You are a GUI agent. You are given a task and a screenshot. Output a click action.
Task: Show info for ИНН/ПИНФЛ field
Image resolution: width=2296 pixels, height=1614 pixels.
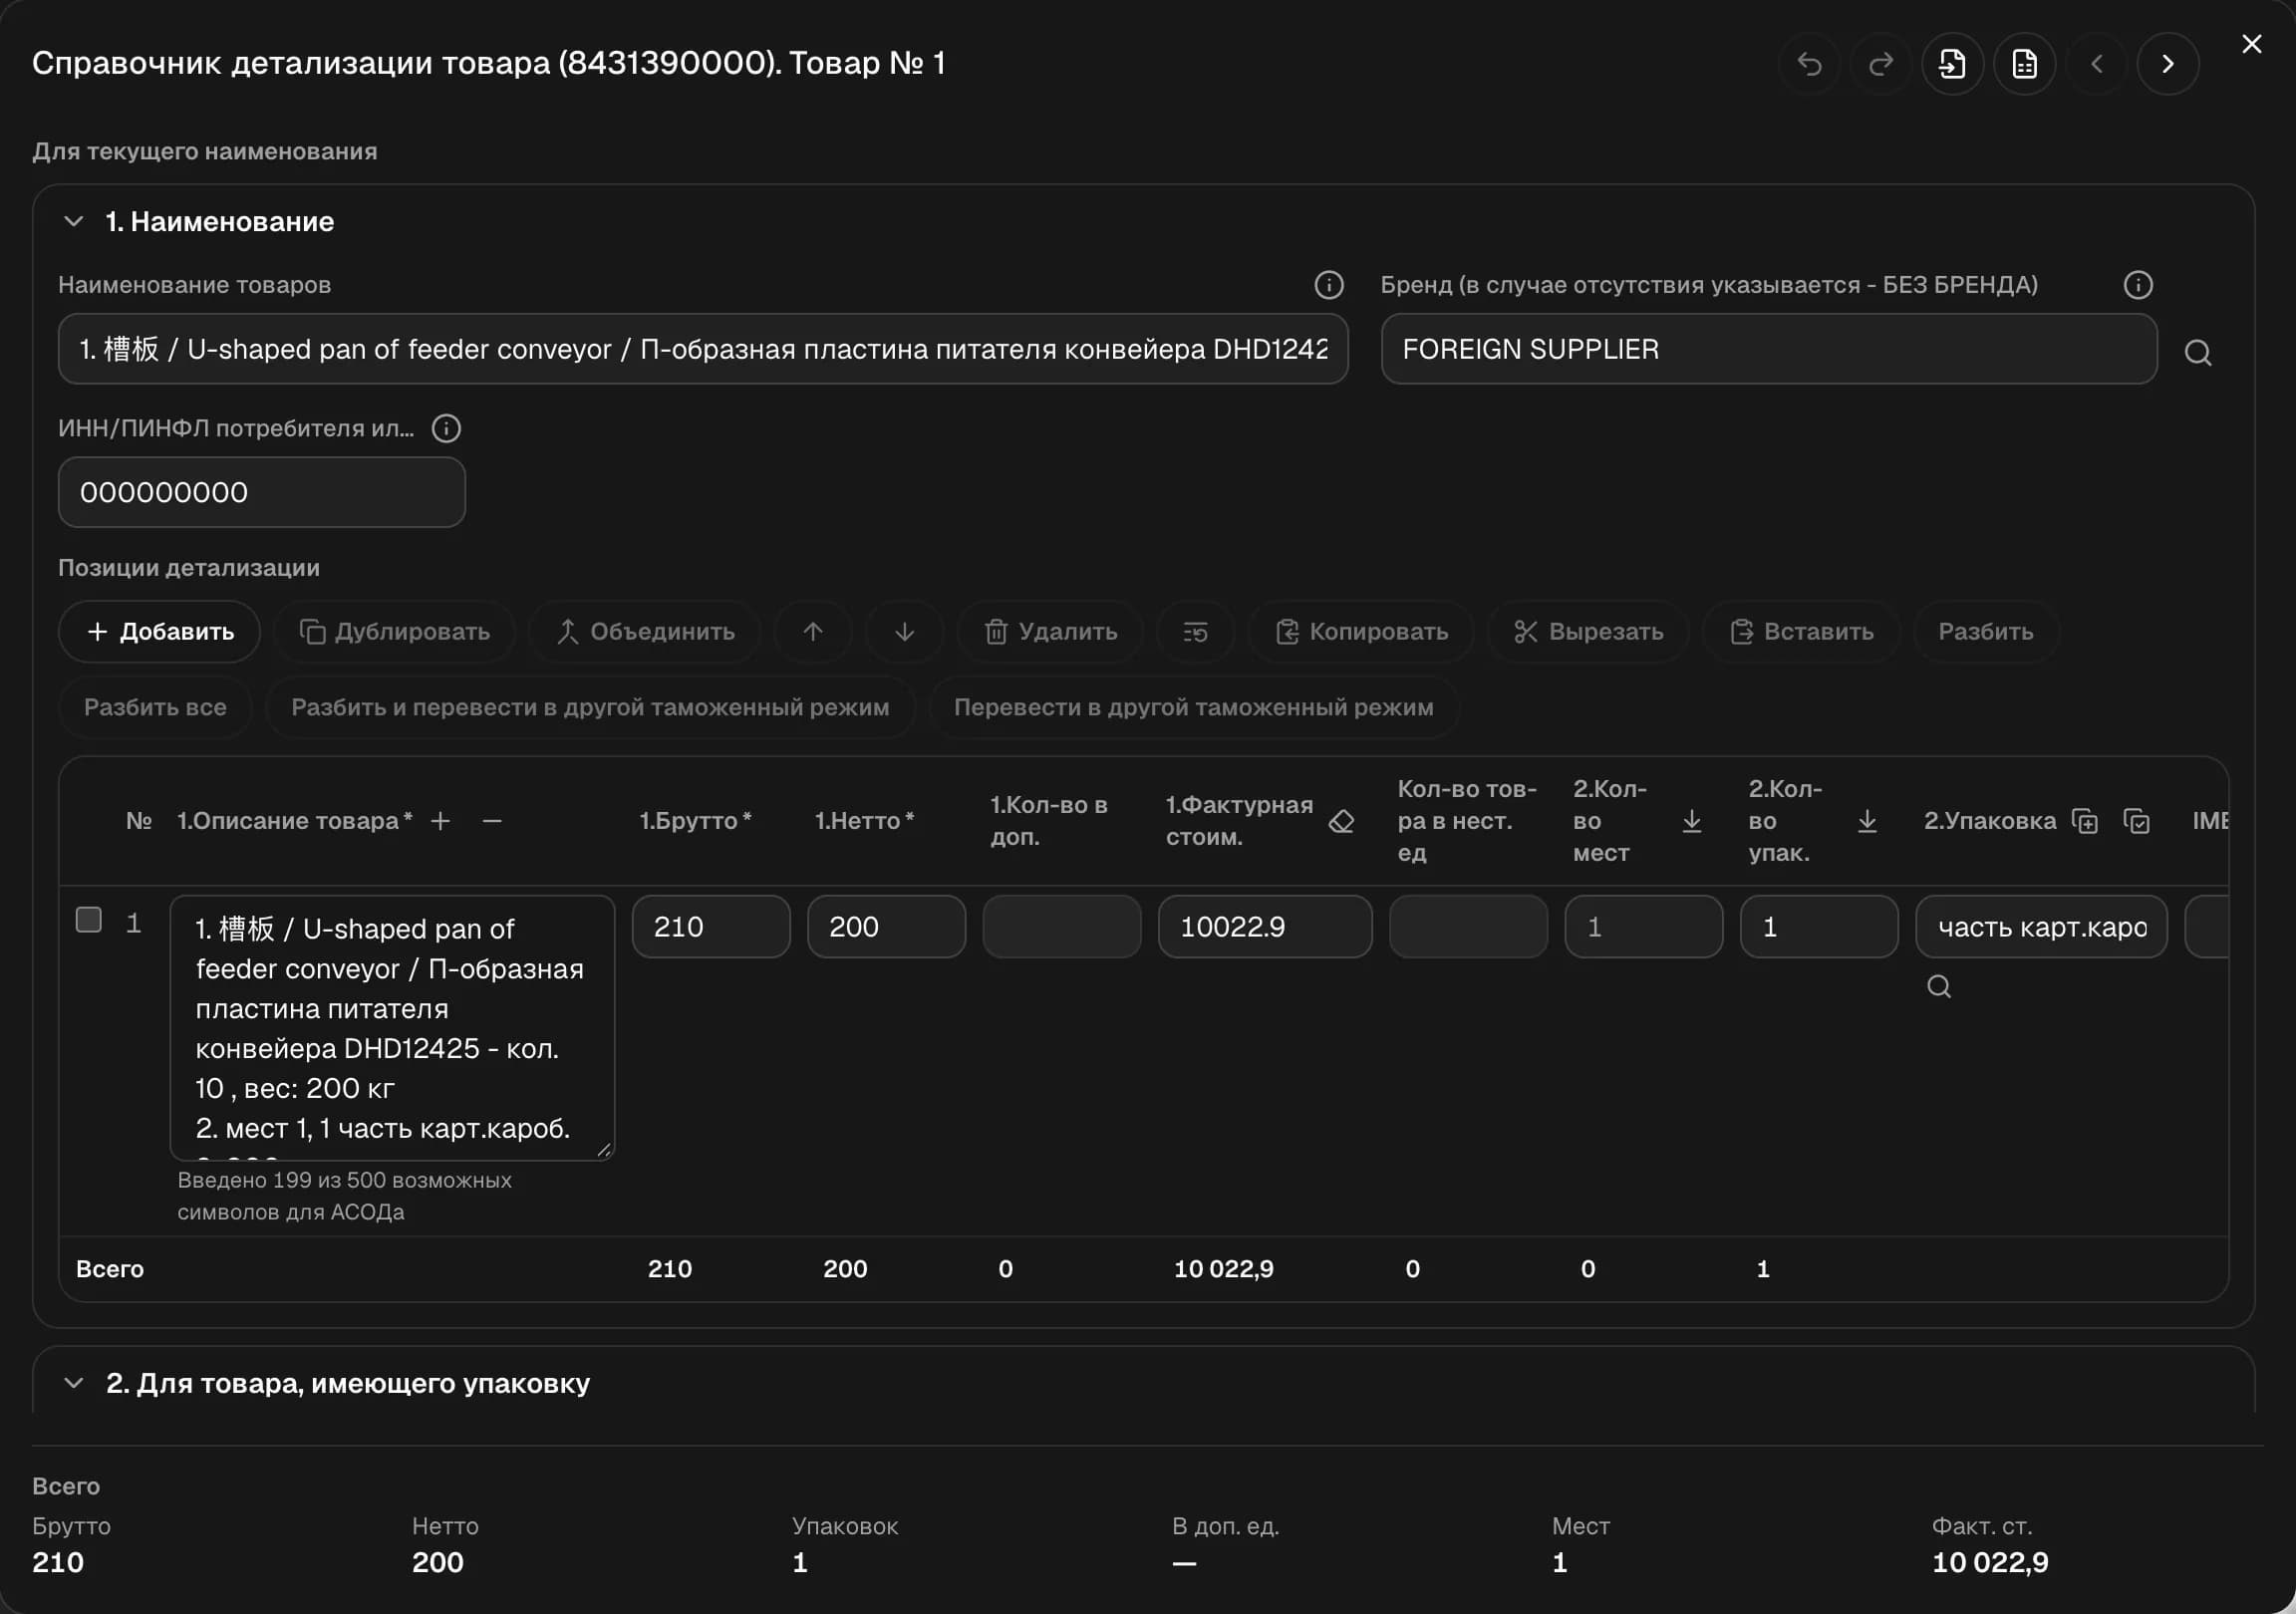[446, 428]
